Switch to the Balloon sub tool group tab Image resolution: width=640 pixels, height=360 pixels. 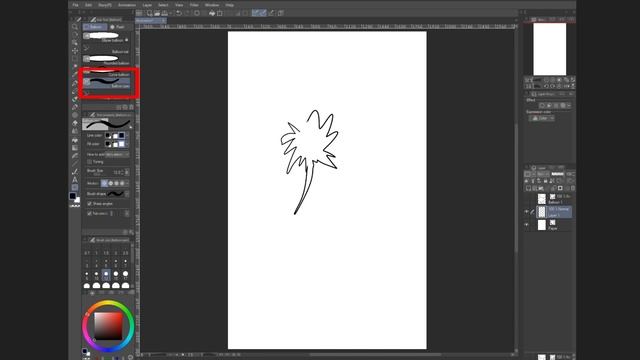click(x=95, y=27)
